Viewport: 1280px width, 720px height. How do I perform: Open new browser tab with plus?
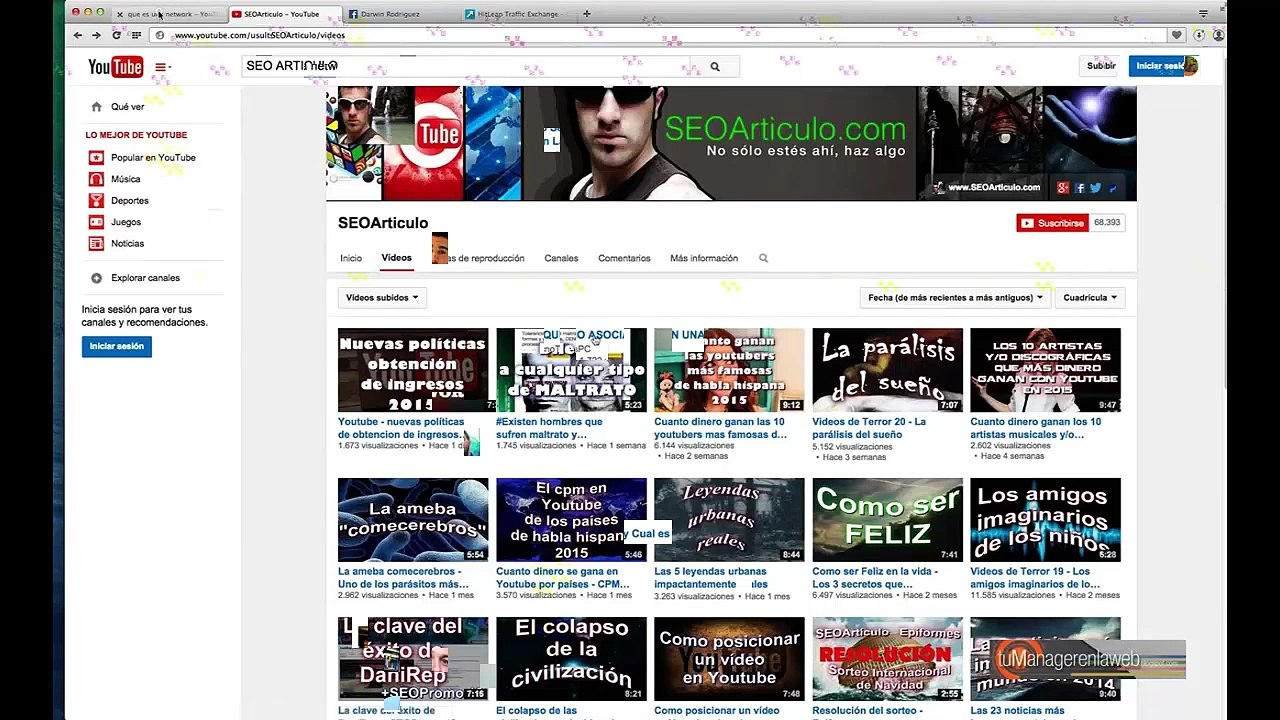point(586,14)
